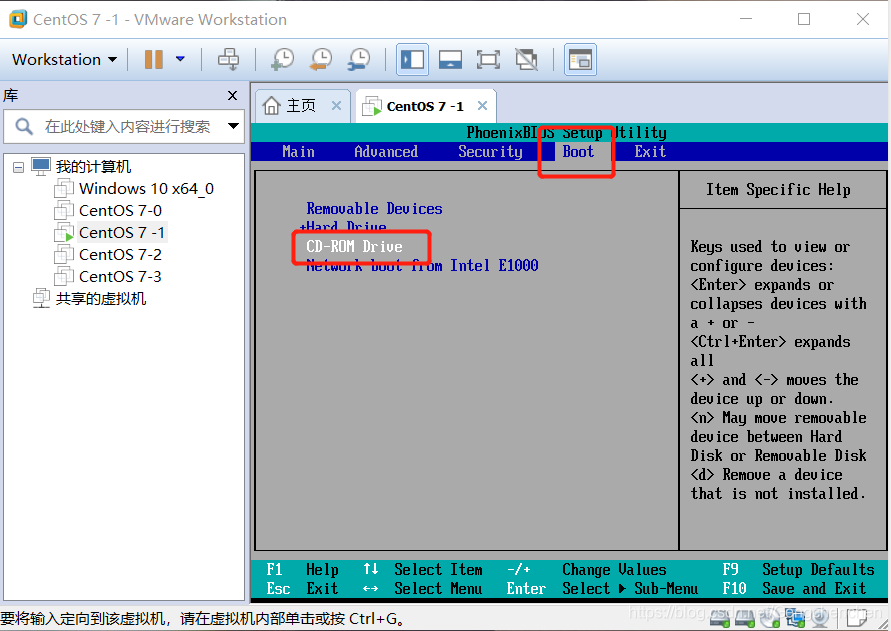891x631 pixels.
Task: Open the search filter dropdown arrow
Action: click(x=233, y=126)
